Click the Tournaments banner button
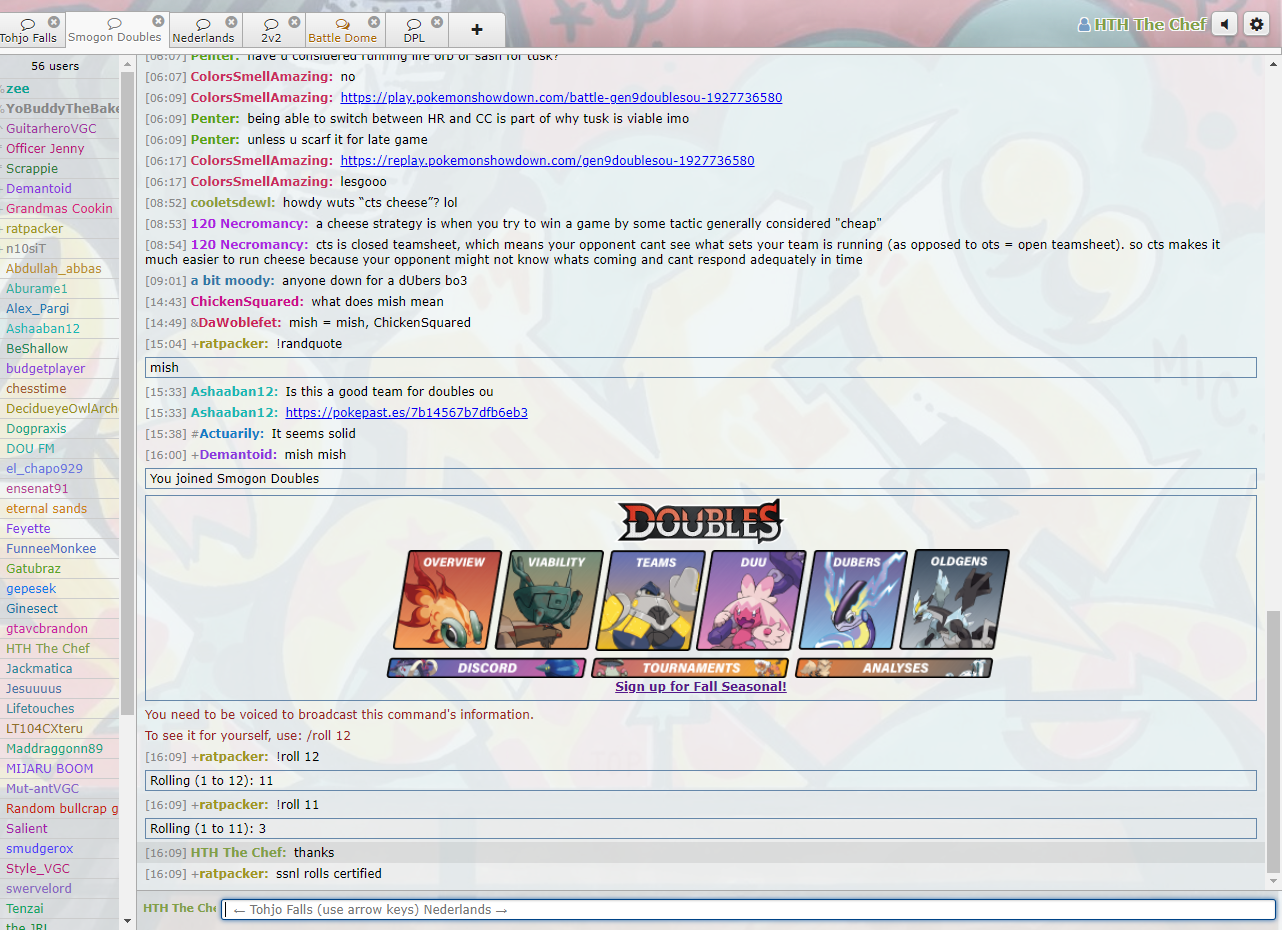This screenshot has width=1282, height=930. coord(690,668)
